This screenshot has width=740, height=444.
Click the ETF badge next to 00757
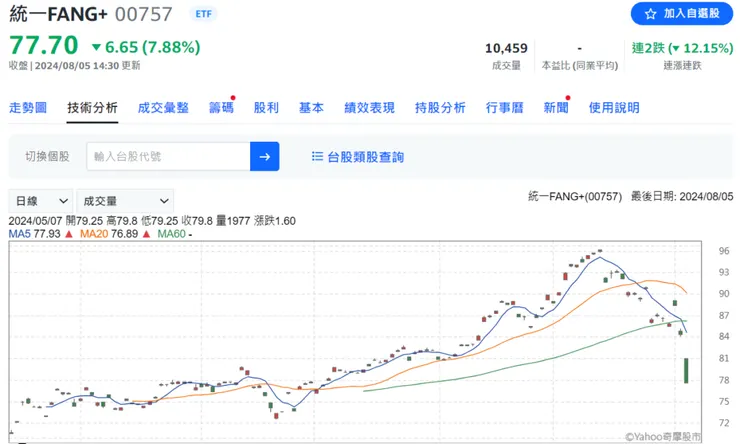[x=203, y=14]
